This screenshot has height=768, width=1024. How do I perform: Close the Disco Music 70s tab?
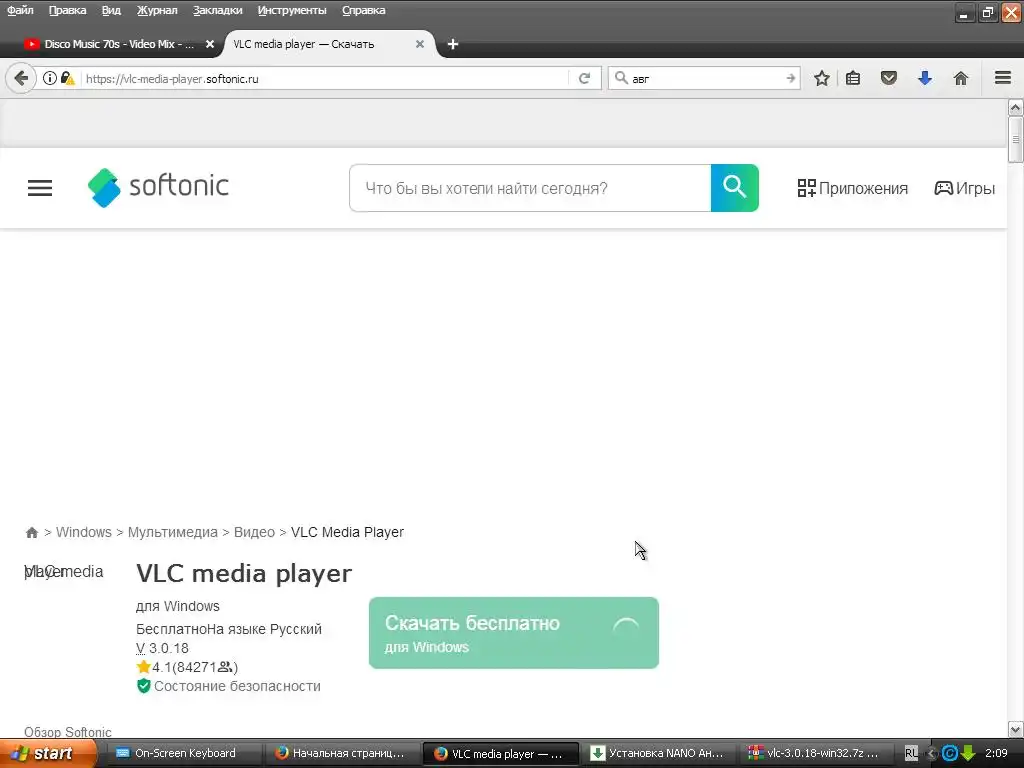[210, 44]
